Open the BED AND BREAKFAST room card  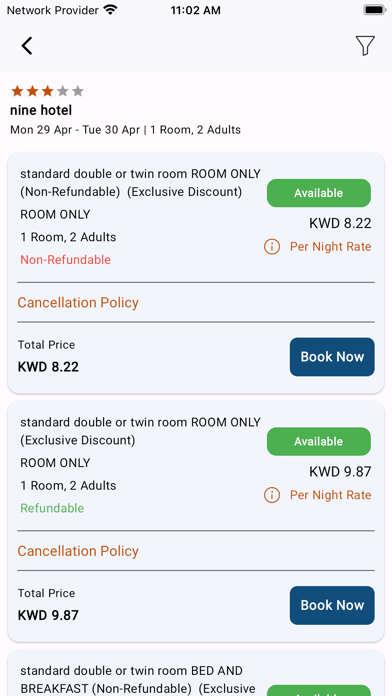click(x=196, y=672)
